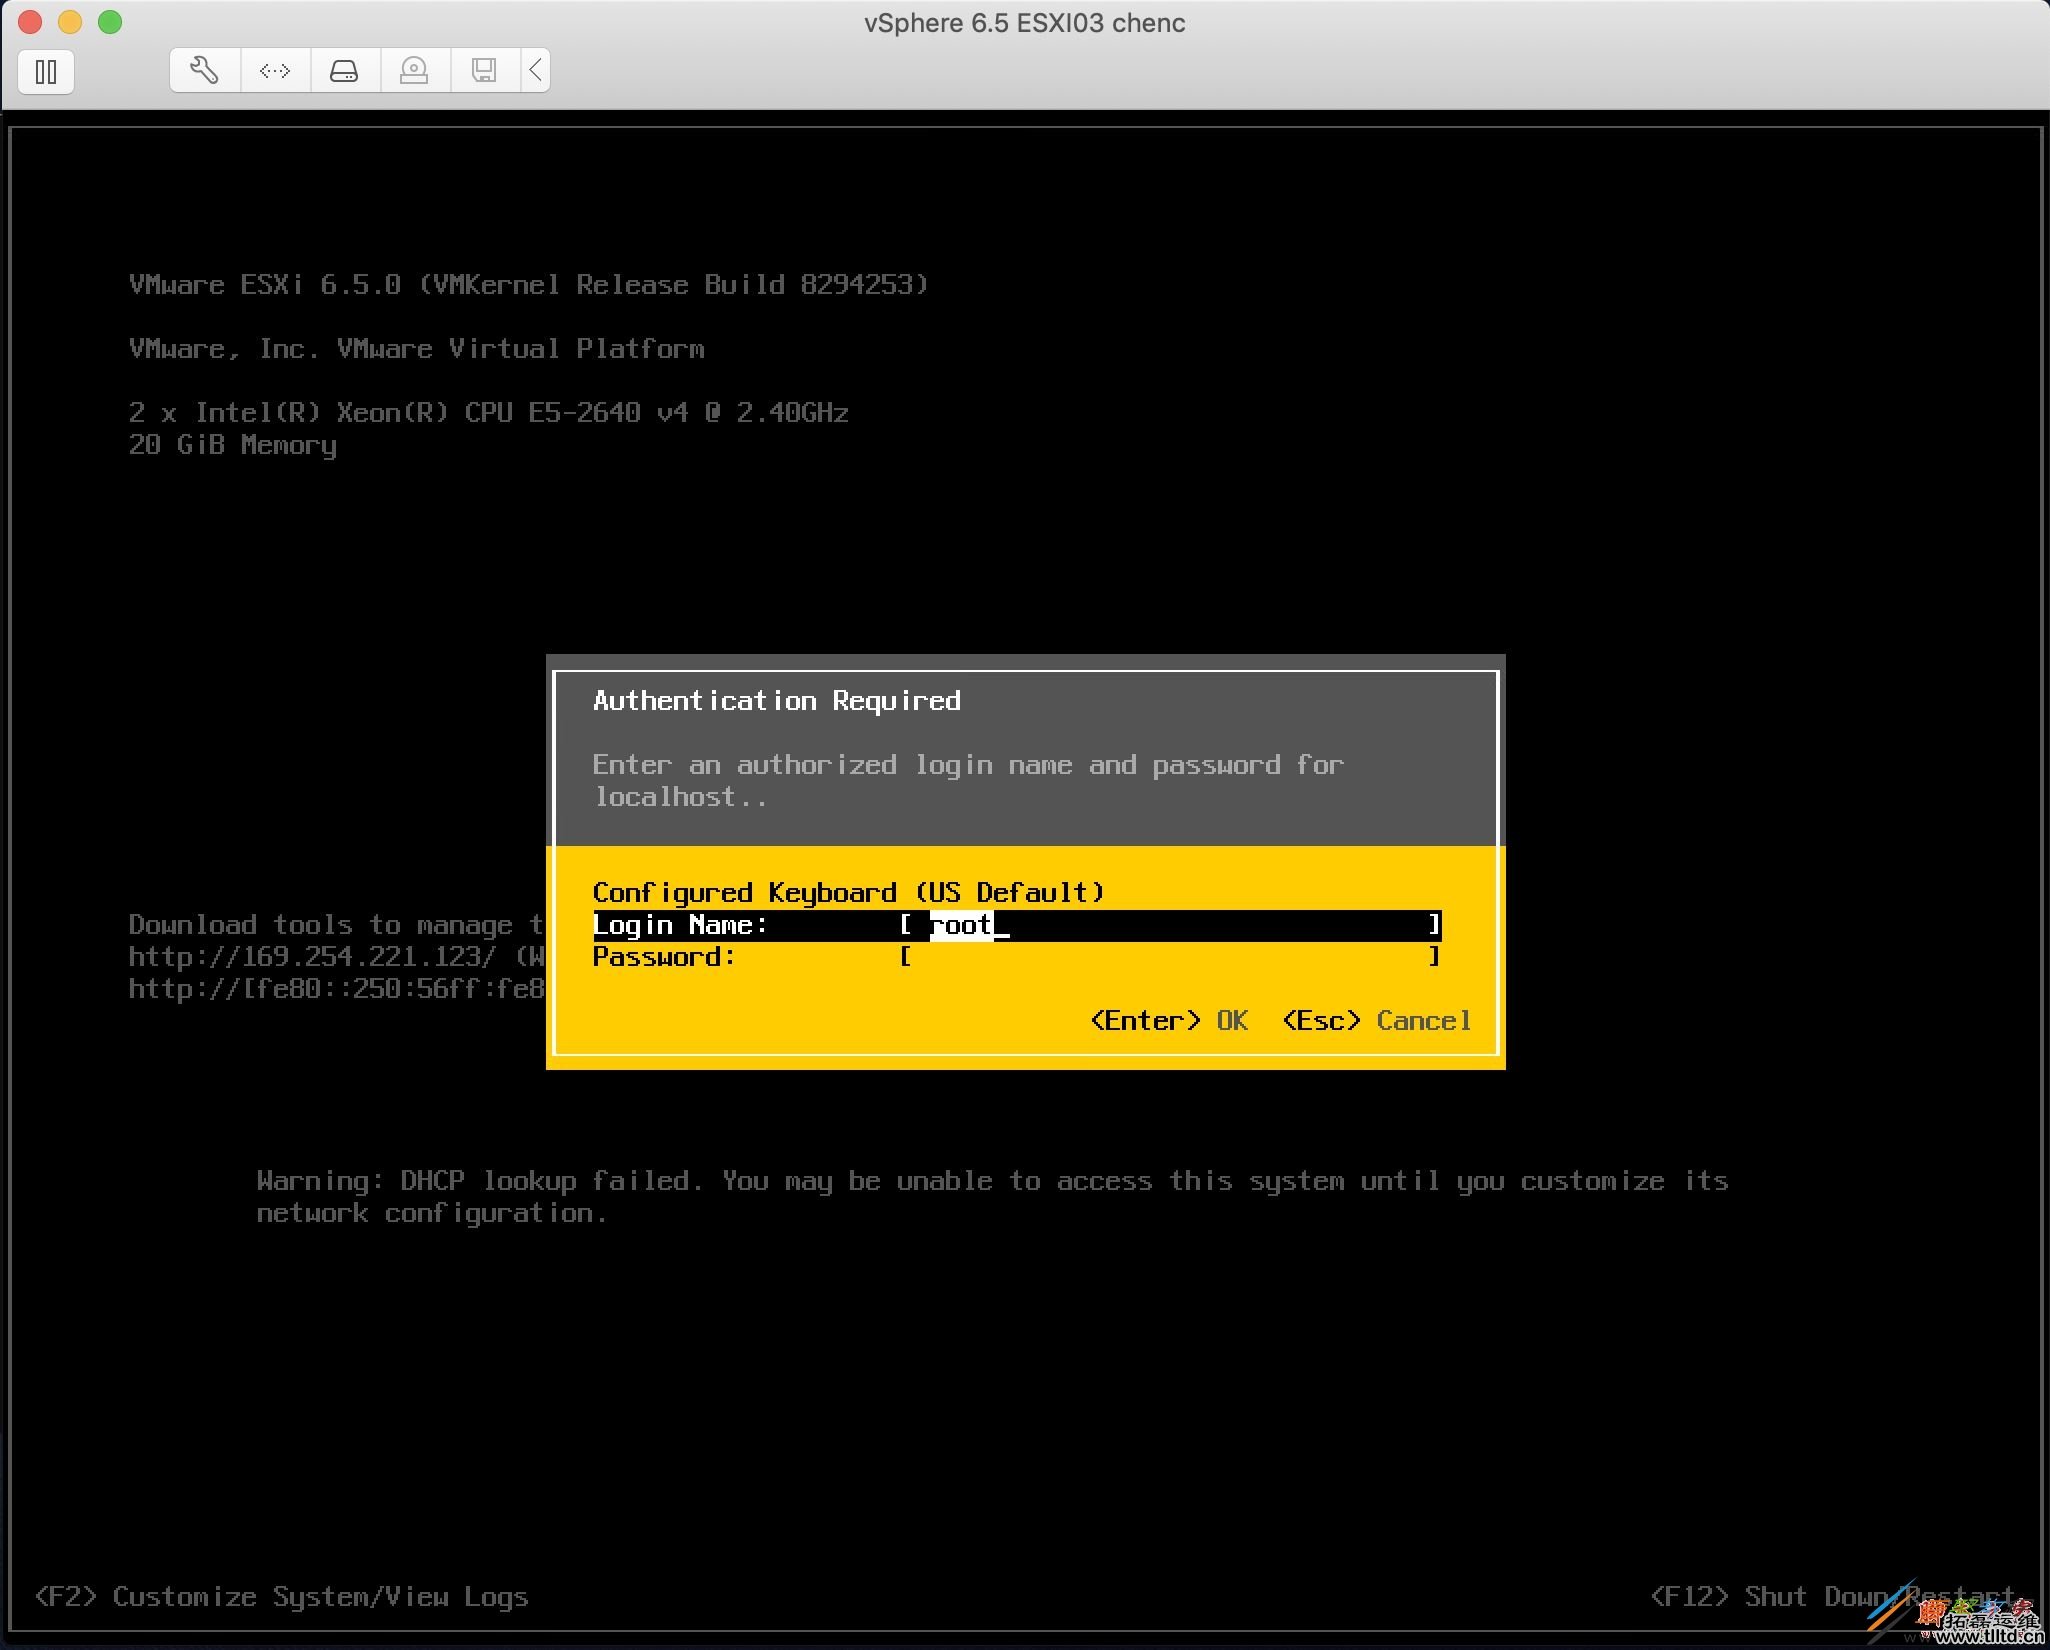Click the camera device icon in toolbar
This screenshot has height=1650, width=2050.
point(414,70)
